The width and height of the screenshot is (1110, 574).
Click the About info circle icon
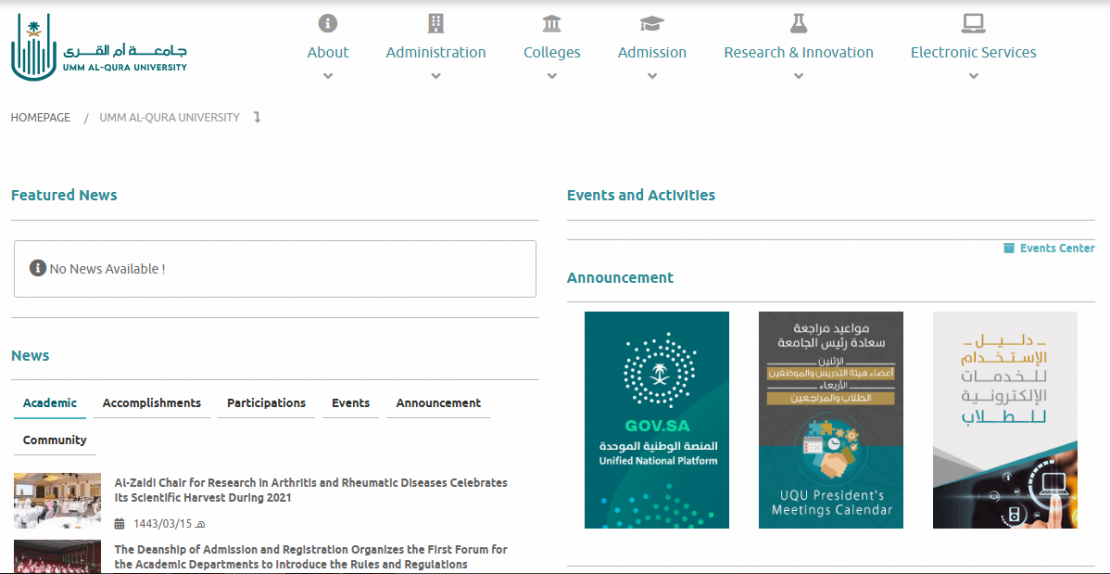click(x=327, y=23)
